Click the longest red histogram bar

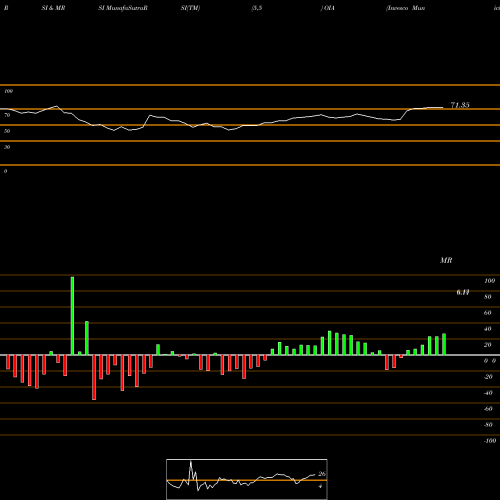[x=94, y=377]
